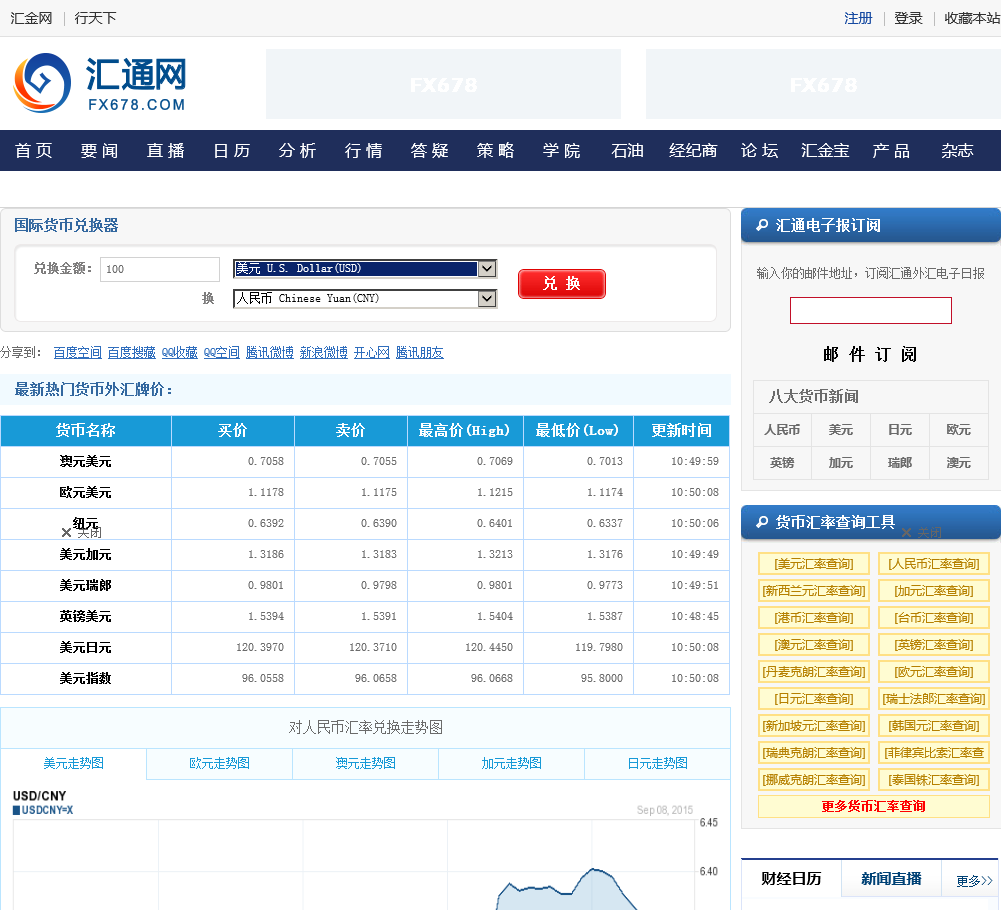Image resolution: width=1001 pixels, height=910 pixels.
Task: Switch to the 澳元走势图 tab
Action: [x=365, y=763]
